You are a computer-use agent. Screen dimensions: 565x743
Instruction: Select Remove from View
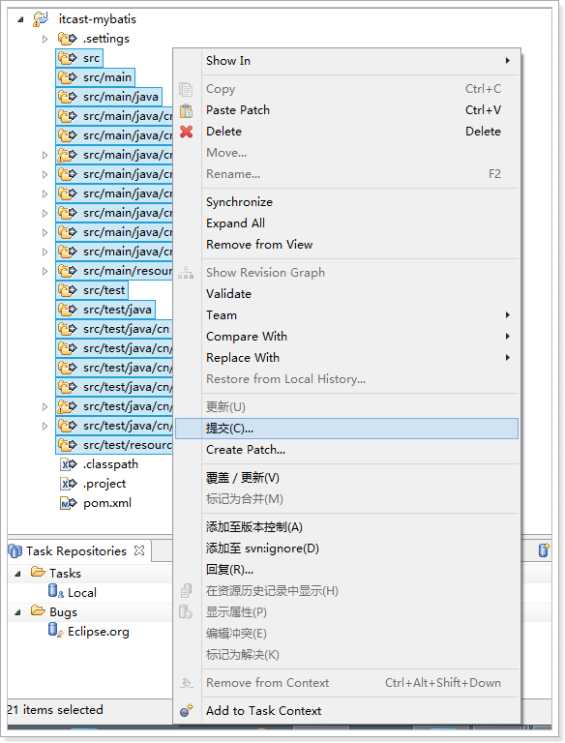[347, 245]
